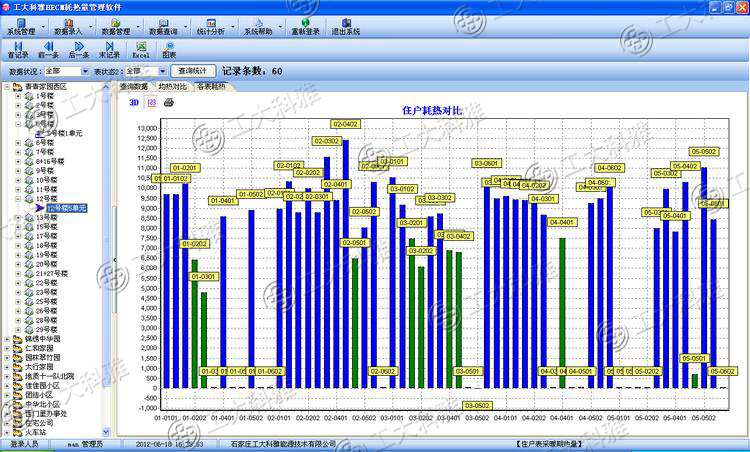
Task: Click the 03-0502 label below zero line
Action: click(x=477, y=406)
